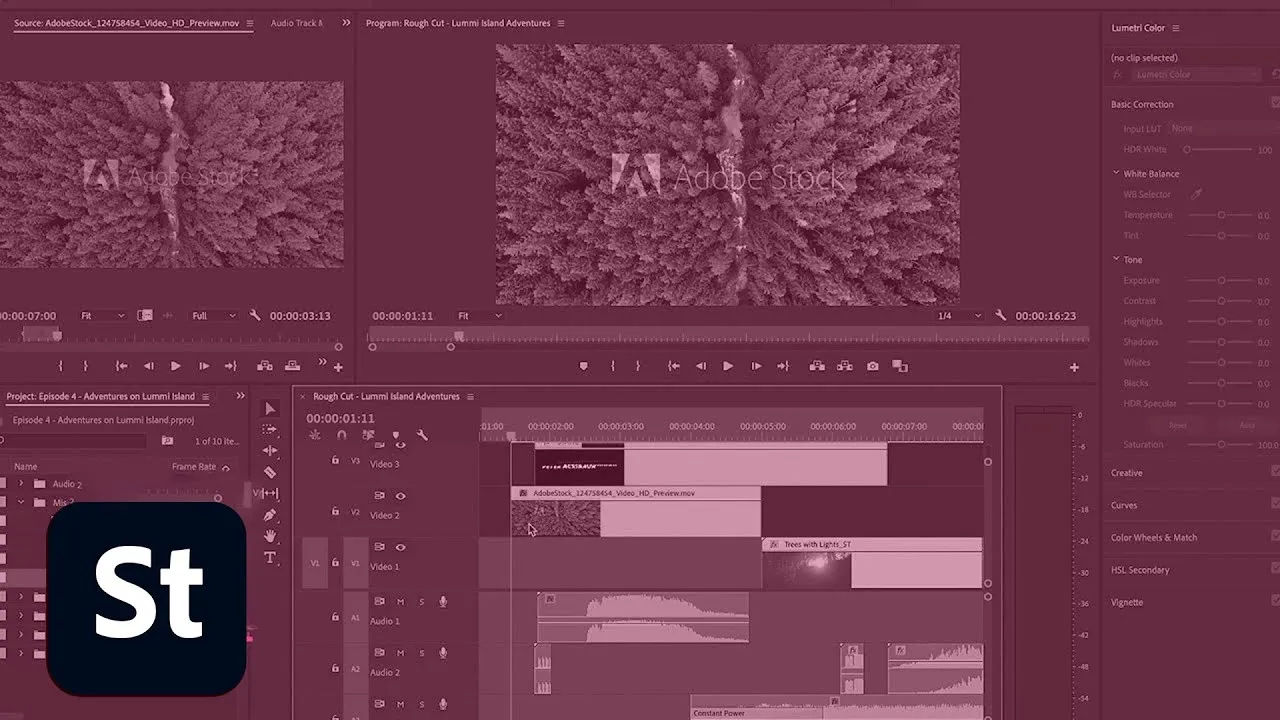
Task: Step forward one frame in Program monitor
Action: point(755,366)
